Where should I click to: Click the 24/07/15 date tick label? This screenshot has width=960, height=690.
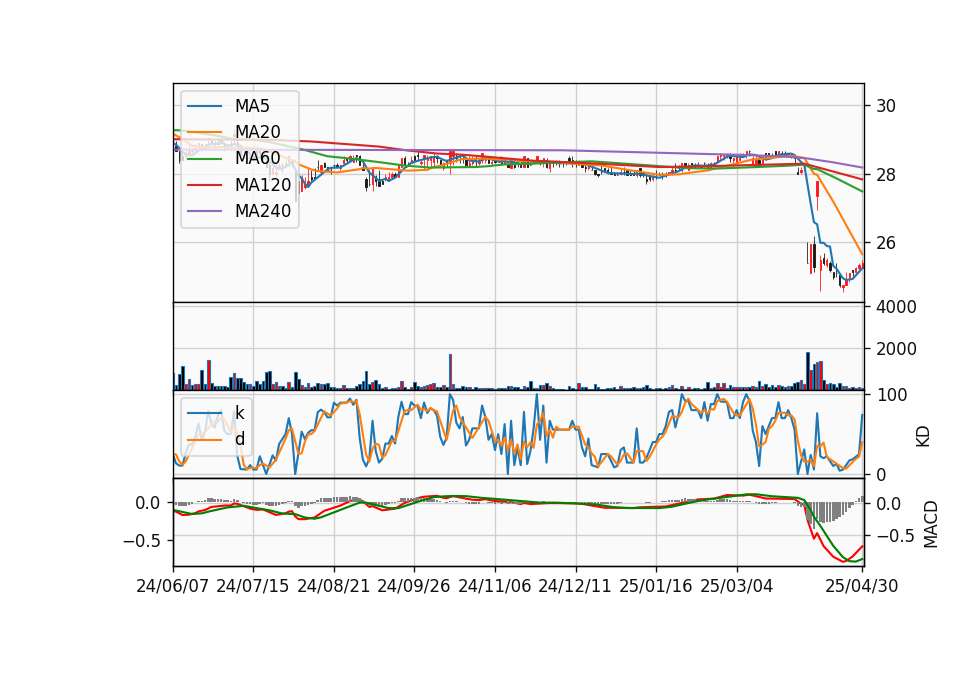[x=253, y=586]
